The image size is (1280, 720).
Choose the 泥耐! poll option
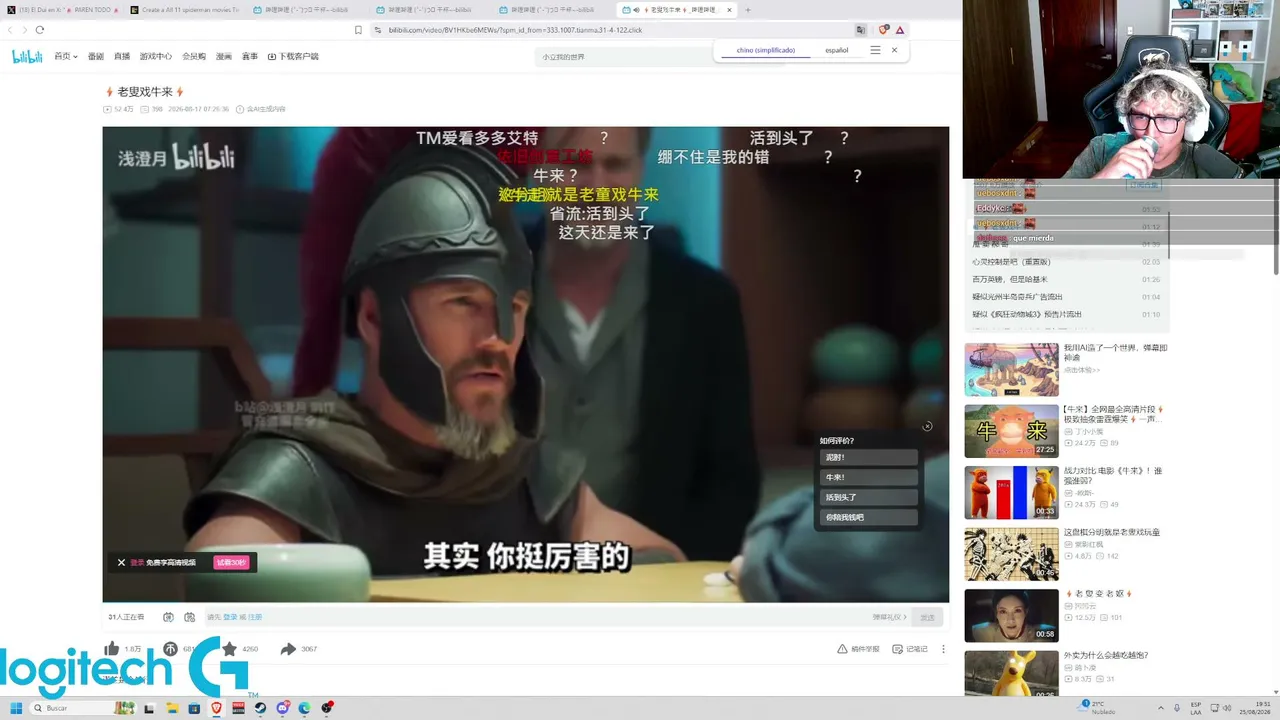click(867, 457)
